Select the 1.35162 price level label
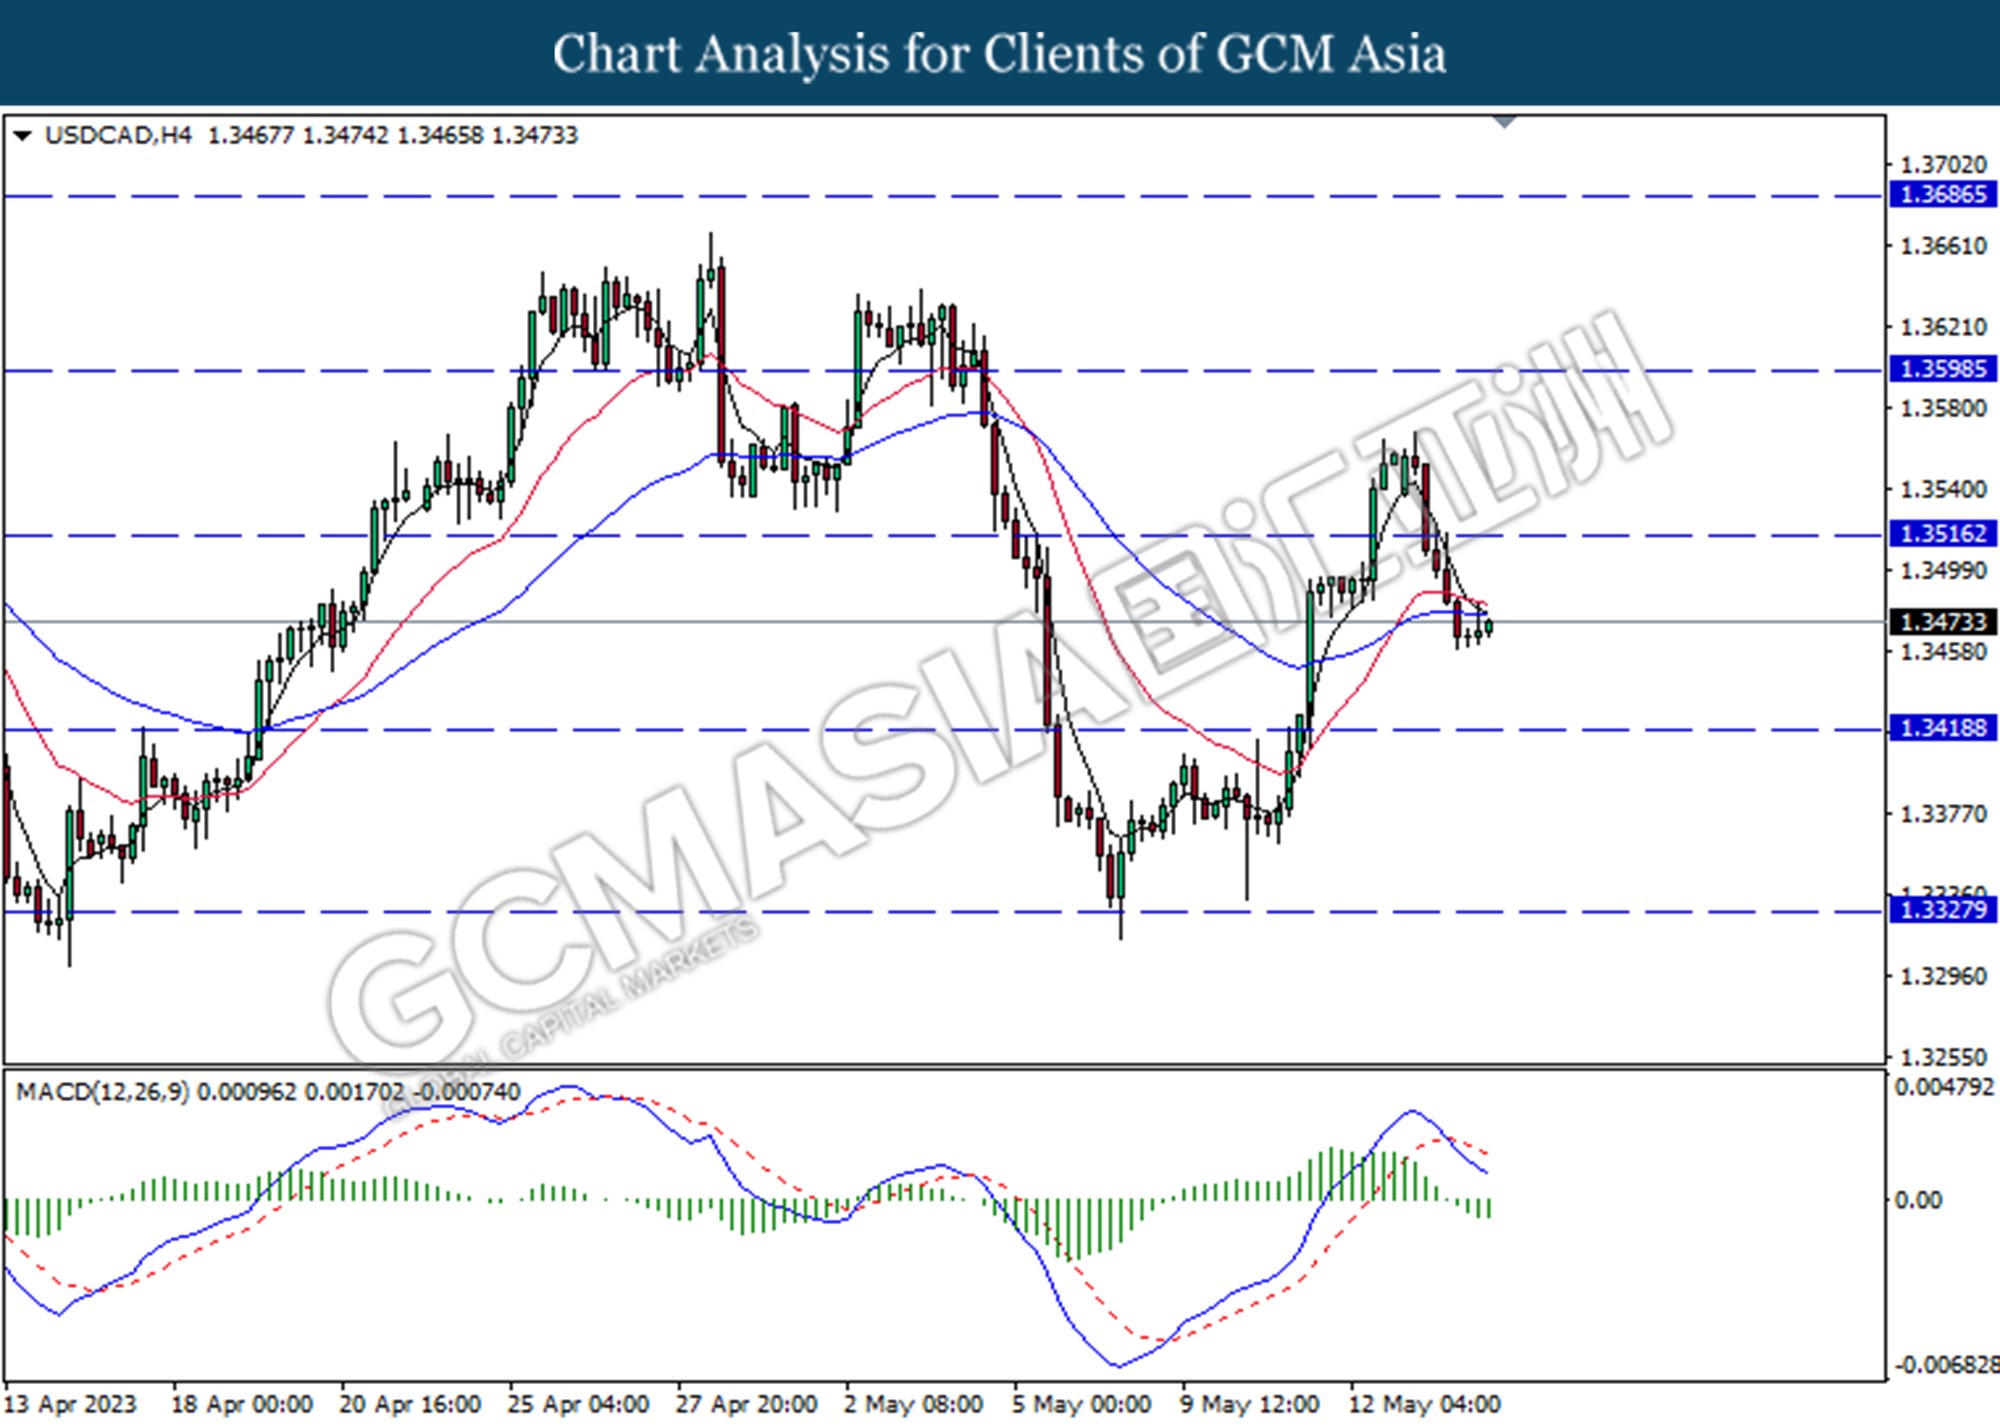The width and height of the screenshot is (2000, 1428). [x=1942, y=534]
